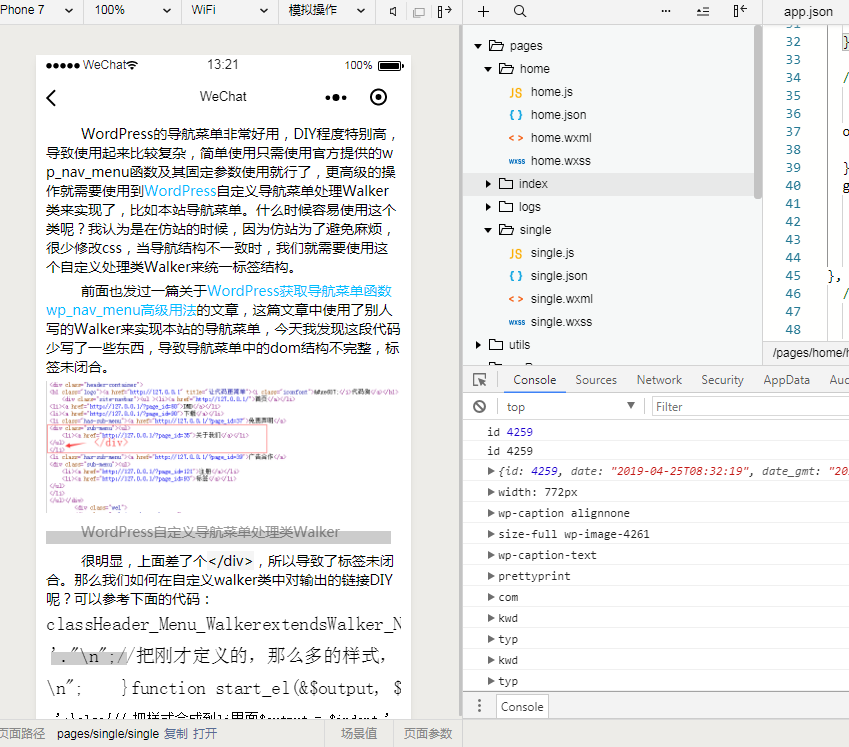Screen dimensions: 849x747
Task: Switch to the AppData tab
Action: click(x=786, y=380)
